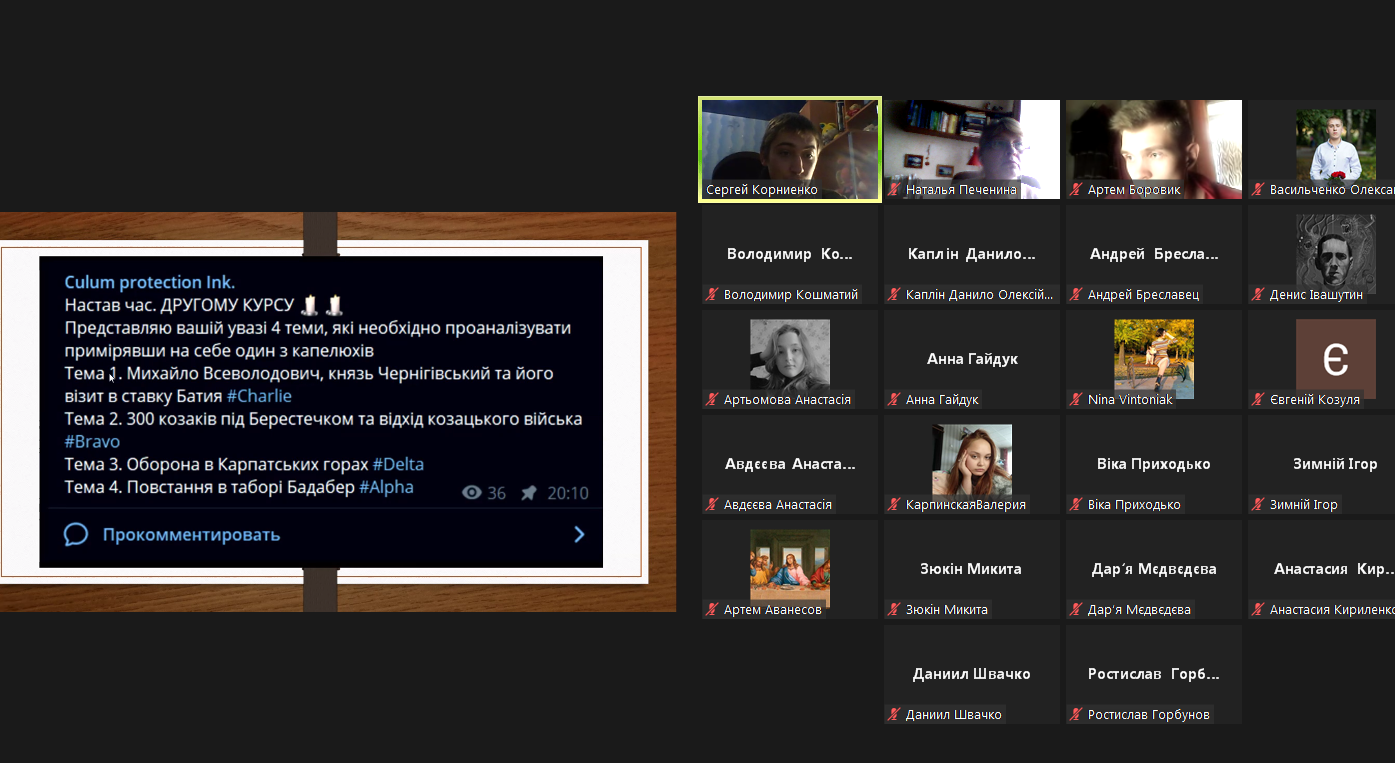Click Євгеній Козуля's brown Є avatar
The width and height of the screenshot is (1395, 763).
coord(1335,359)
